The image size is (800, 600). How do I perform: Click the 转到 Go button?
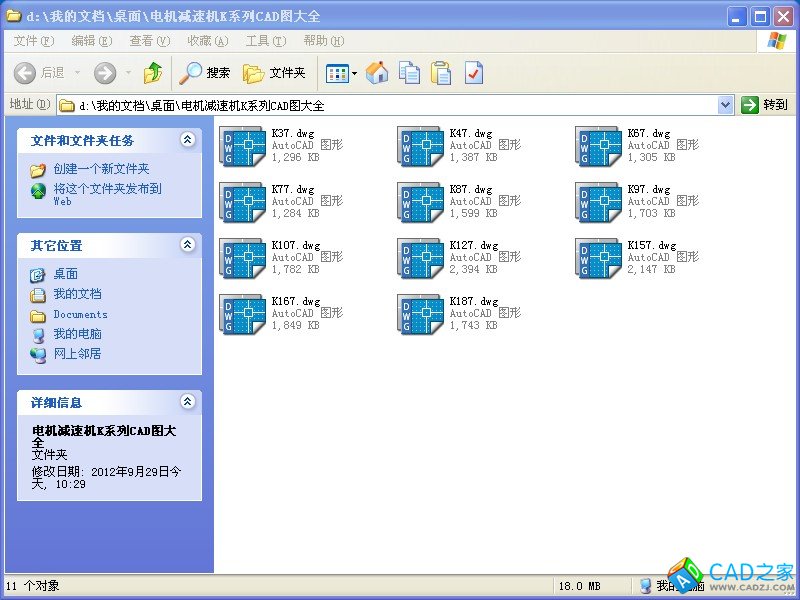pos(765,105)
